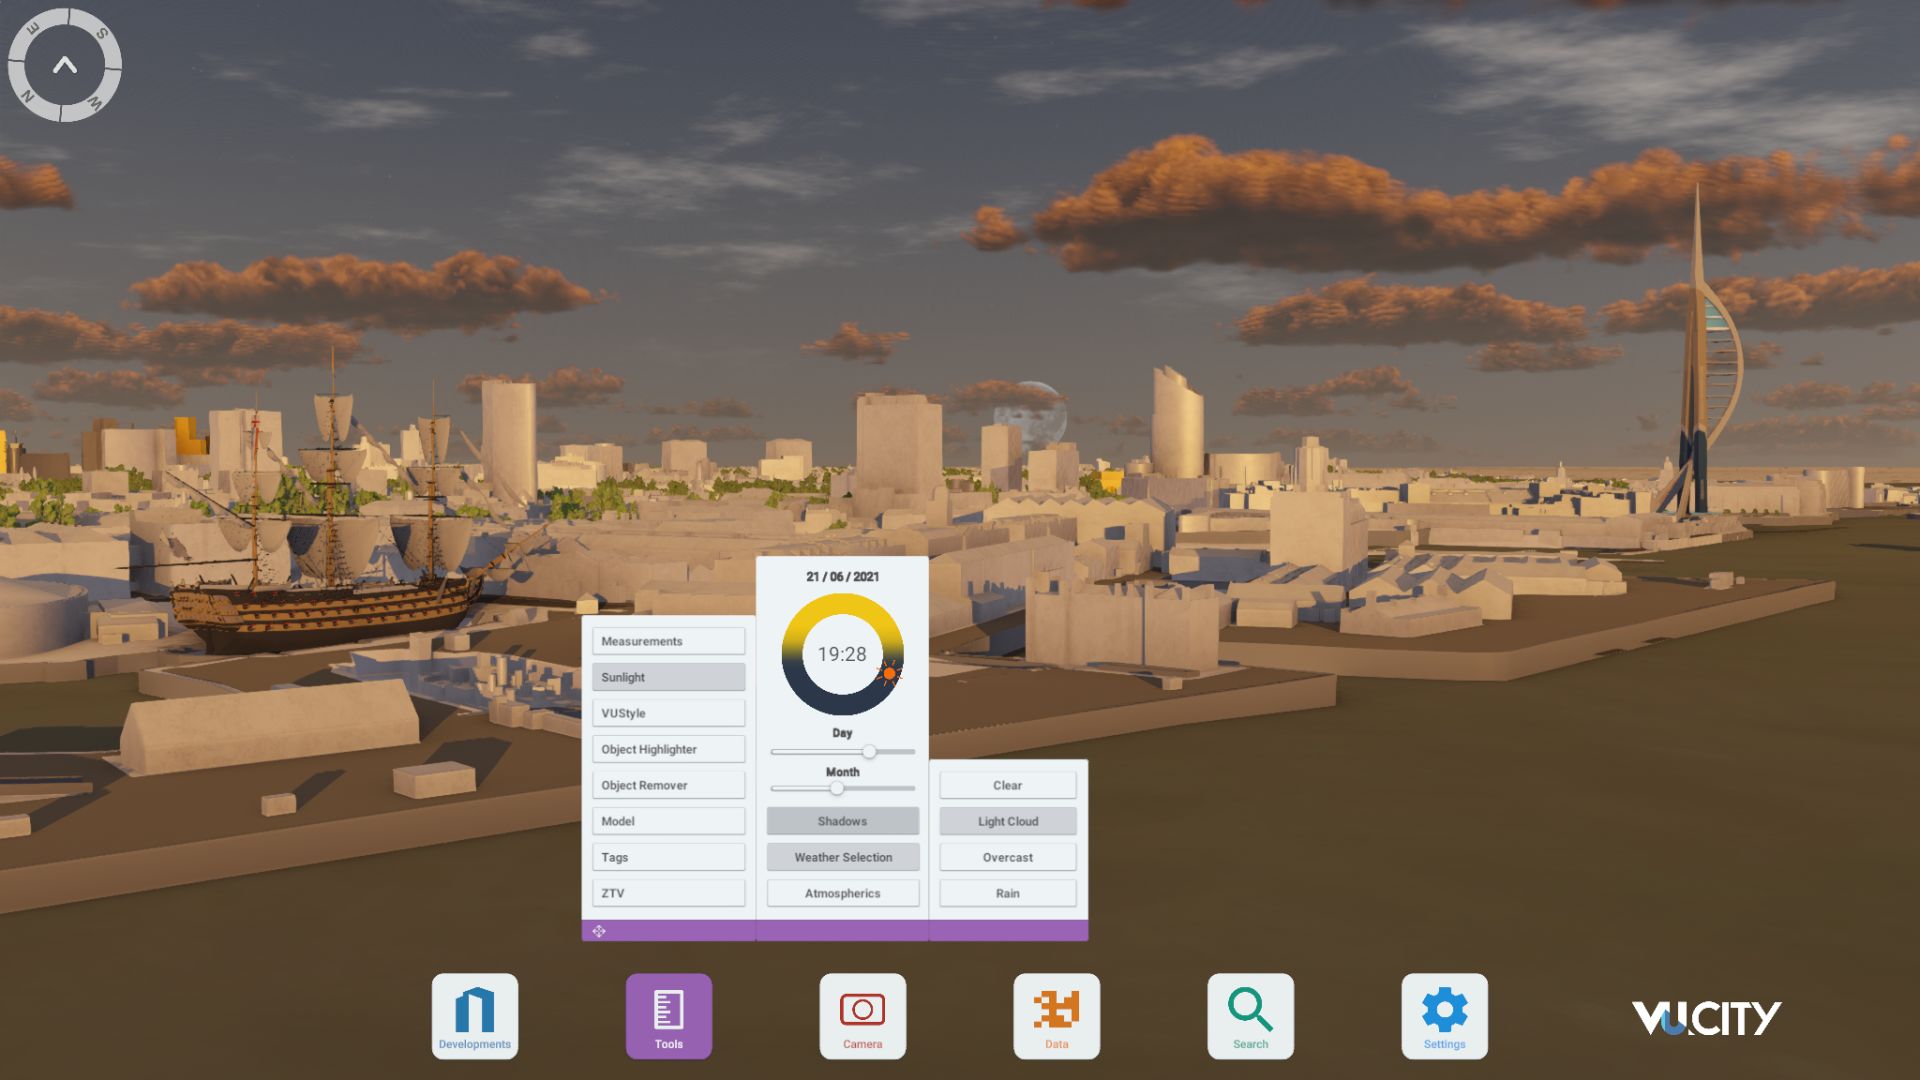Set the weather to Clear
Viewport: 1920px width, 1080px height.
tap(1006, 785)
